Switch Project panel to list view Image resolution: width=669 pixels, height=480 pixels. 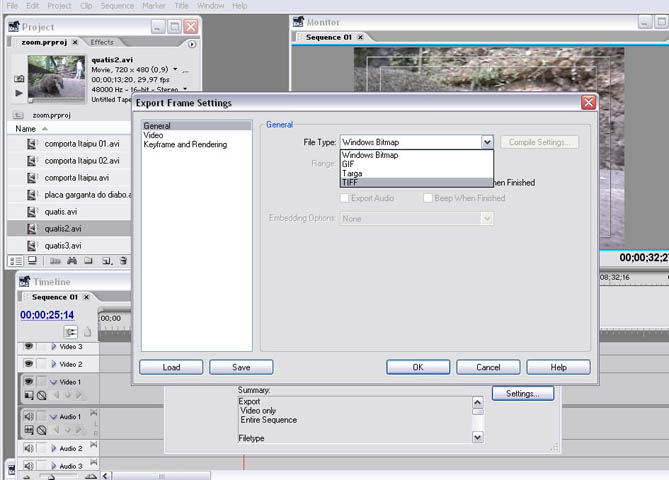click(x=16, y=260)
